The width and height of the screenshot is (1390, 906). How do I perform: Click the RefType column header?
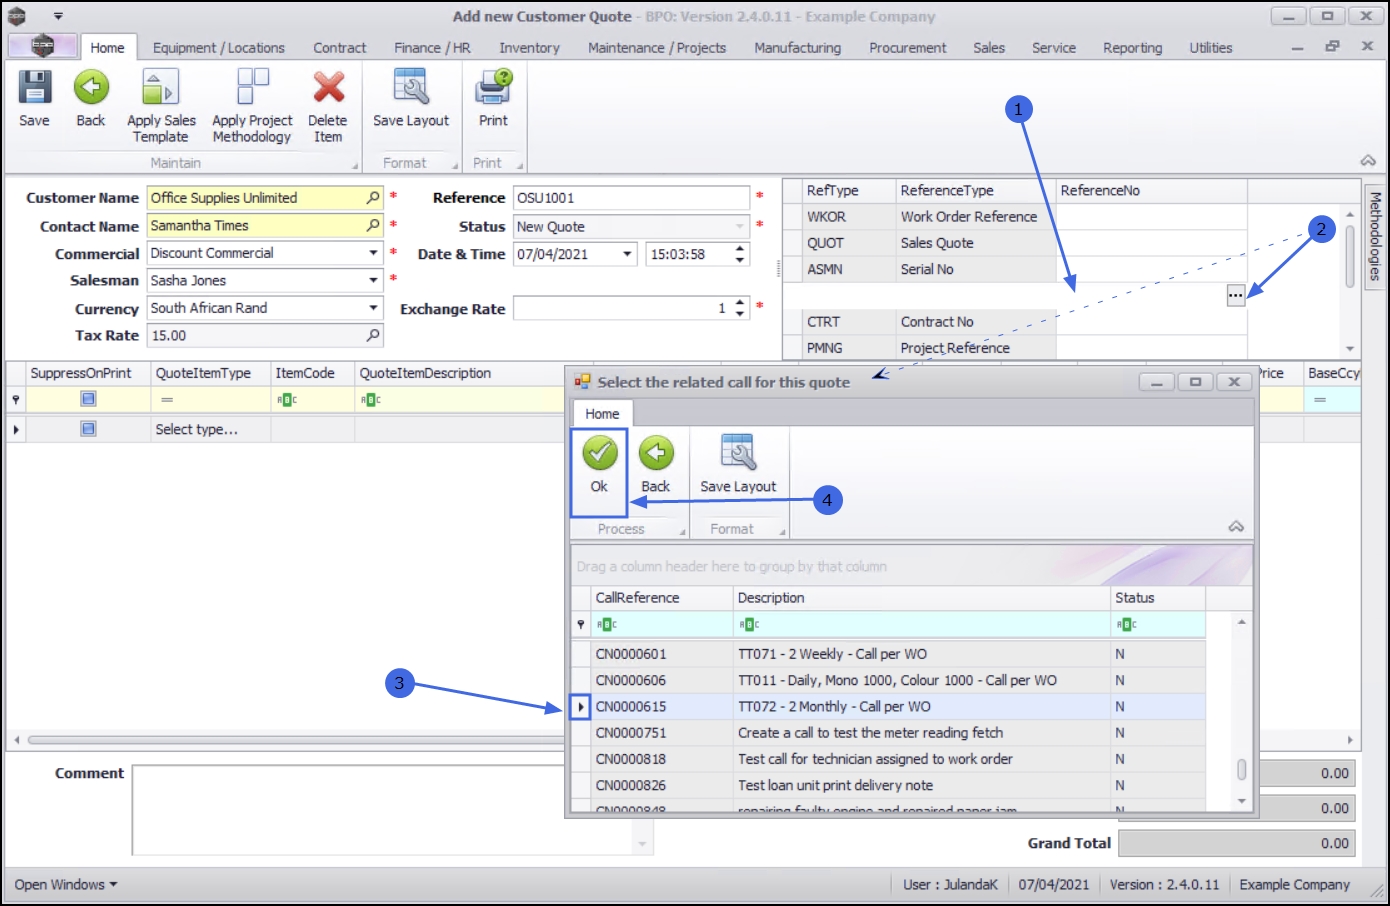pos(848,191)
